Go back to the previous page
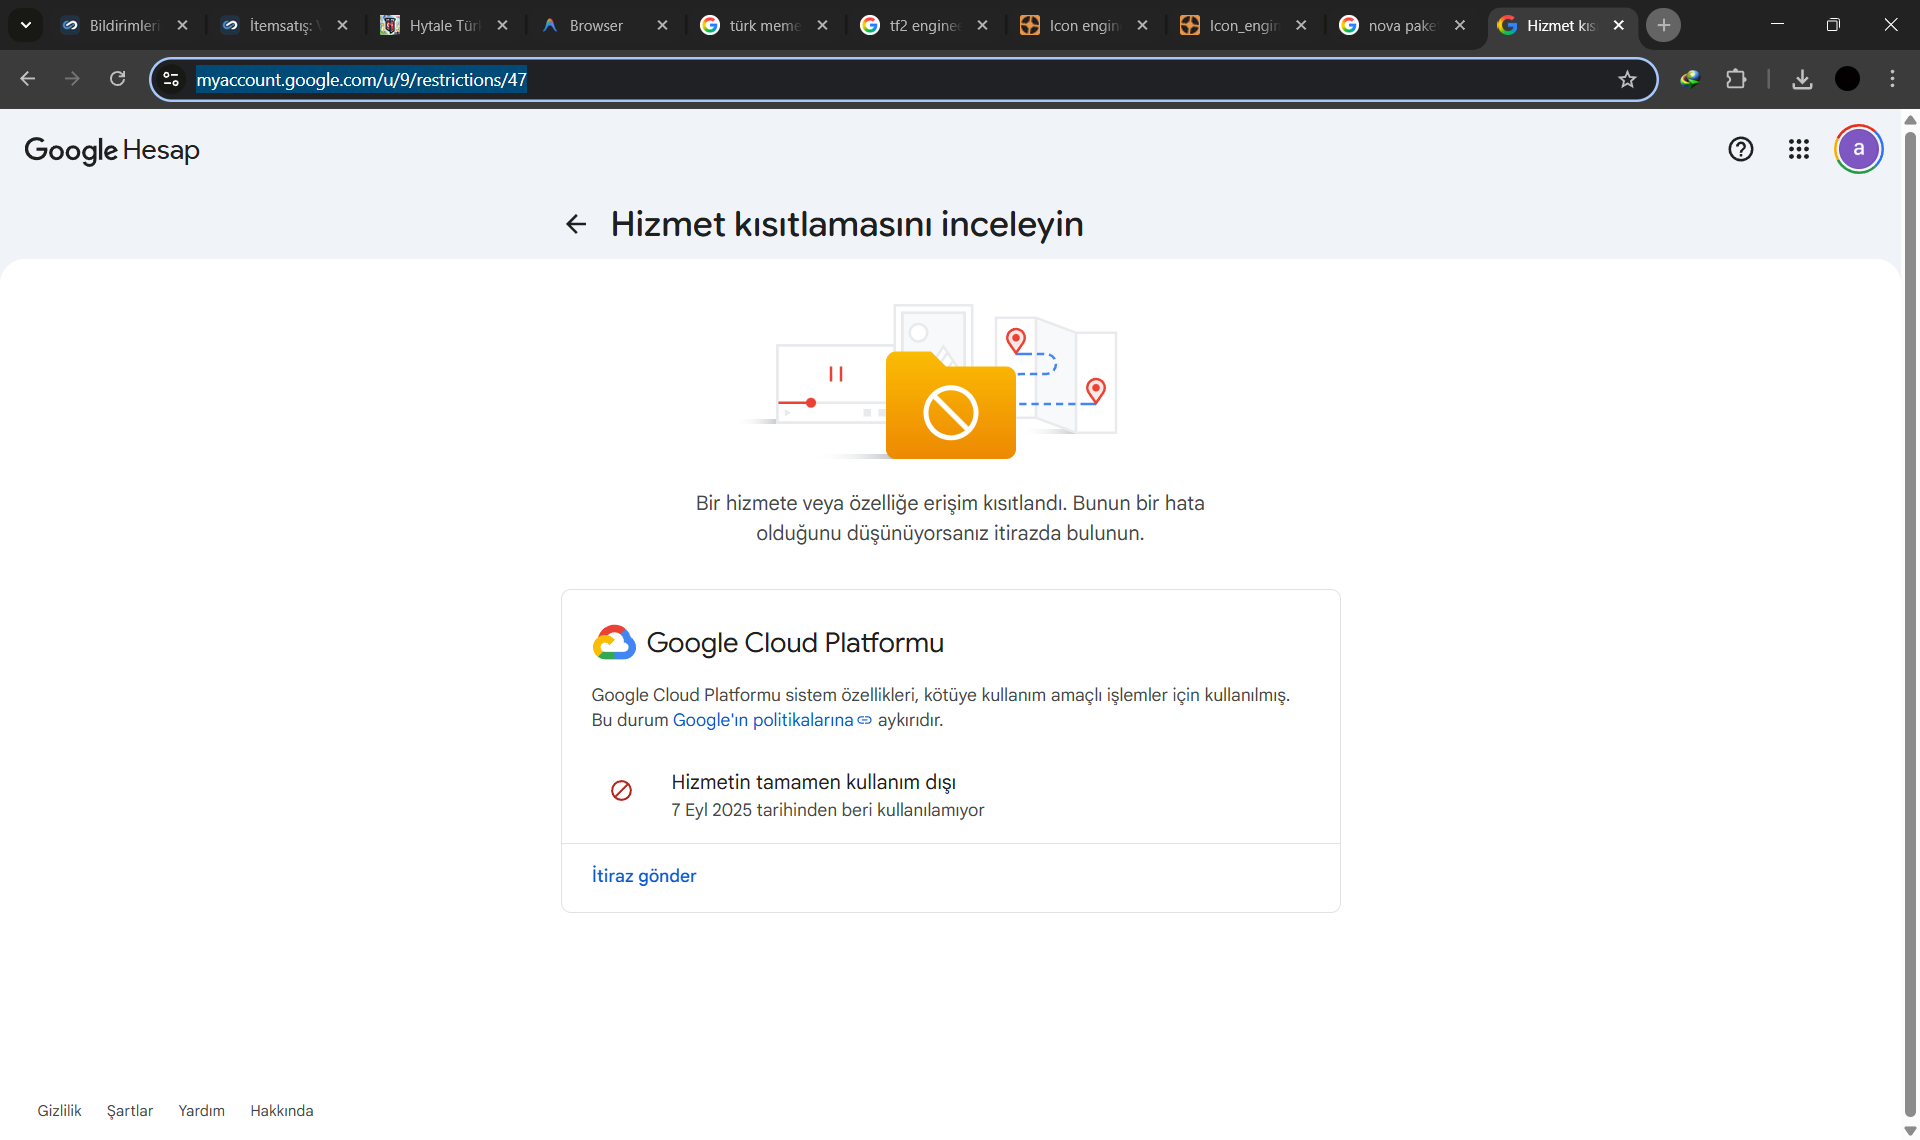Image resolution: width=1920 pixels, height=1140 pixels. pos(28,79)
